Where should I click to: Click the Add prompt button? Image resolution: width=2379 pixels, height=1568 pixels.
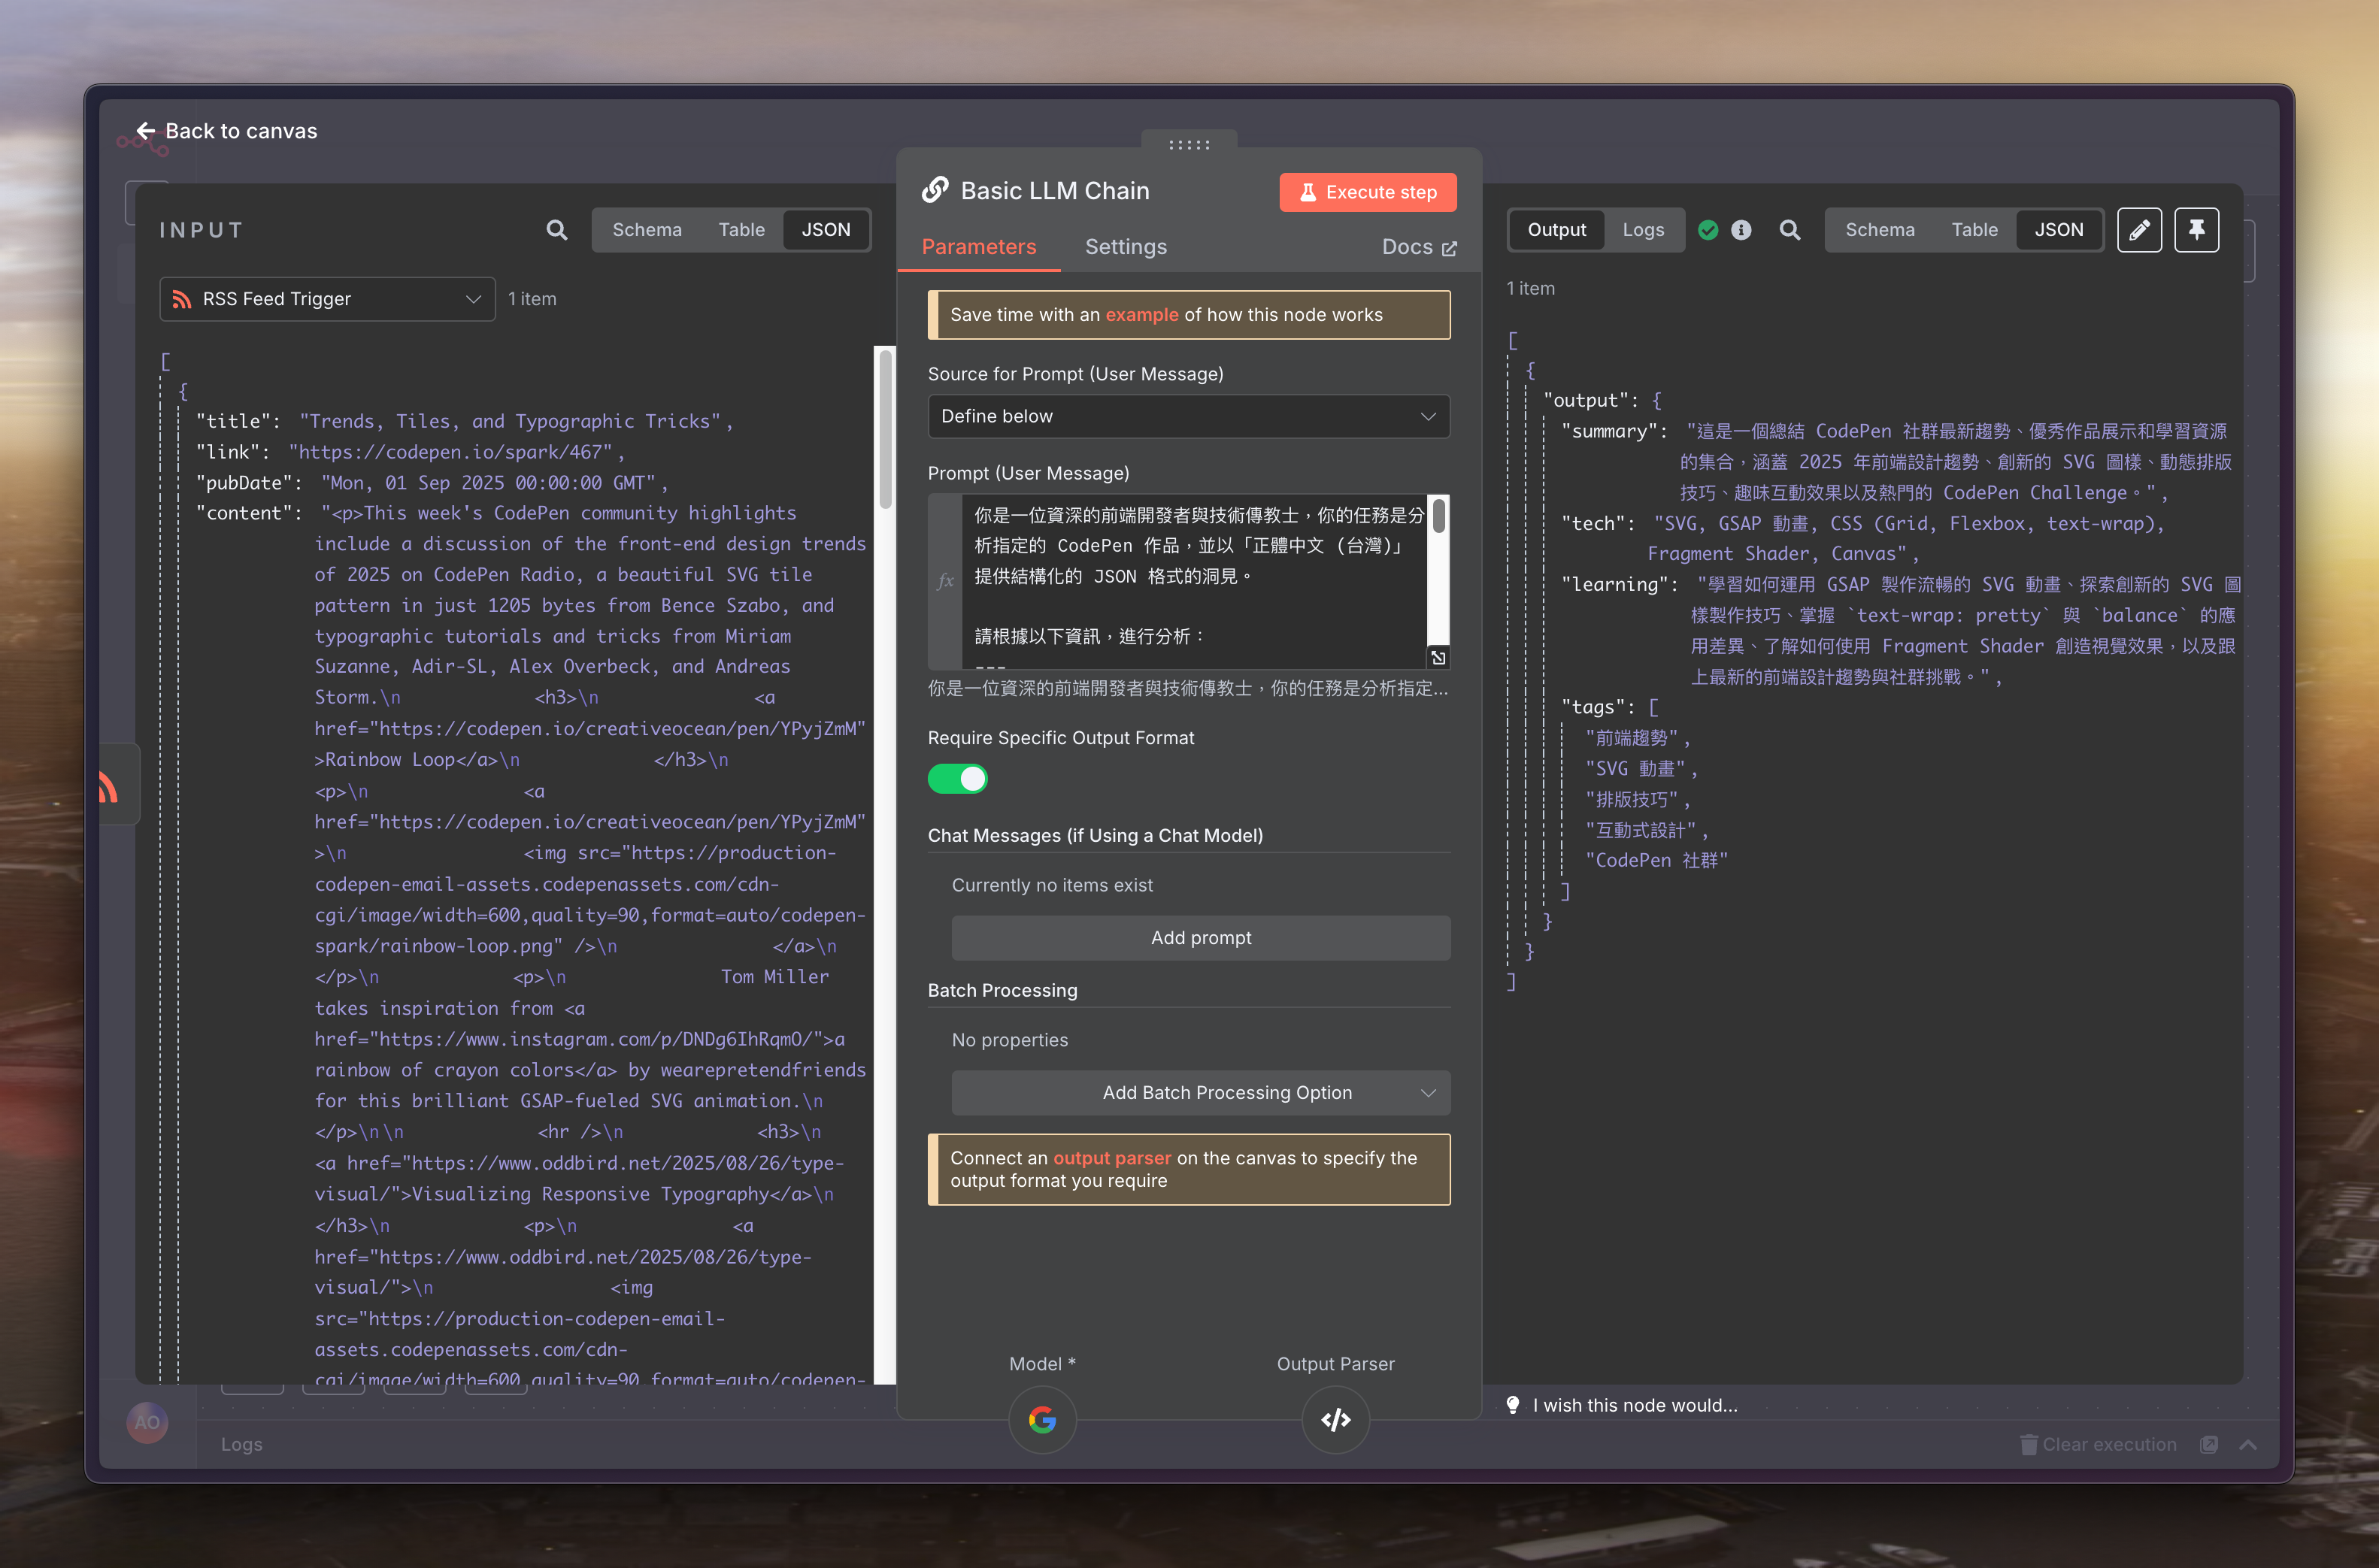1200,938
